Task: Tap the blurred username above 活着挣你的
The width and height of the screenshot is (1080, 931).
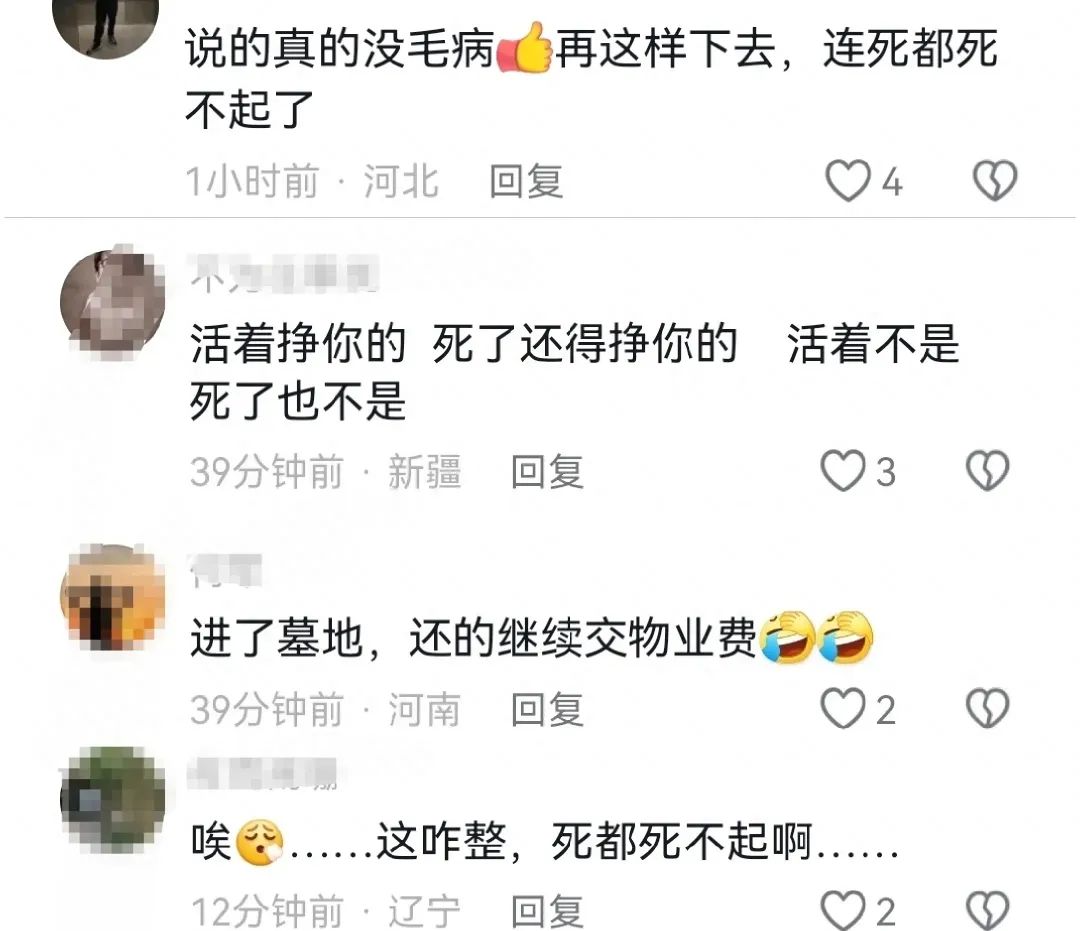Action: pyautogui.click(x=284, y=273)
